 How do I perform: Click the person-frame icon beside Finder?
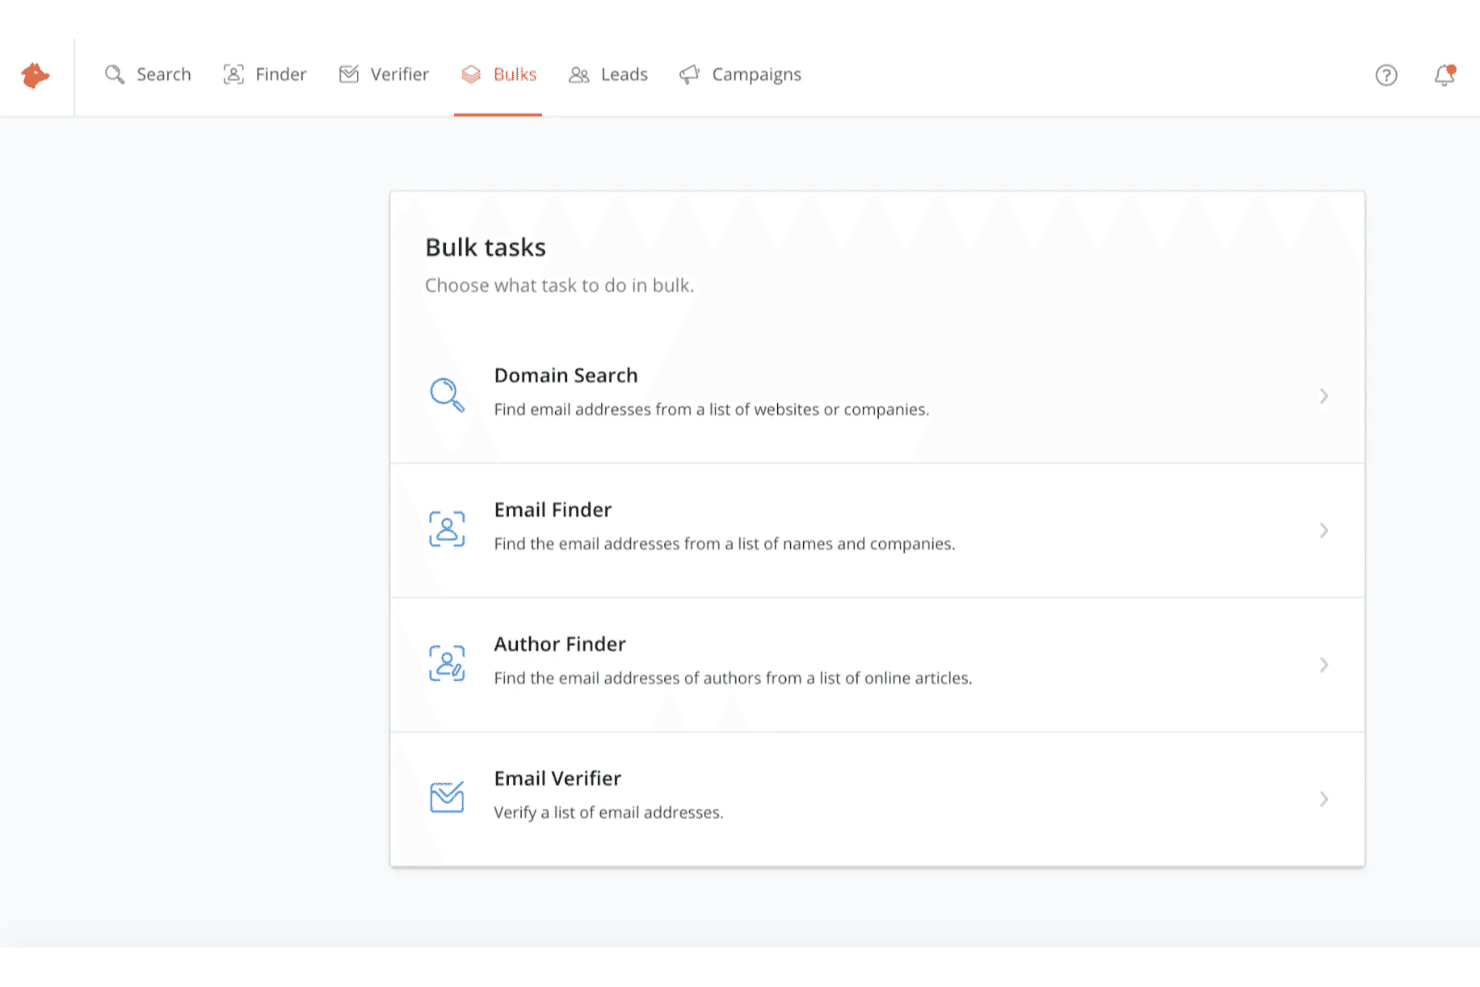click(233, 74)
